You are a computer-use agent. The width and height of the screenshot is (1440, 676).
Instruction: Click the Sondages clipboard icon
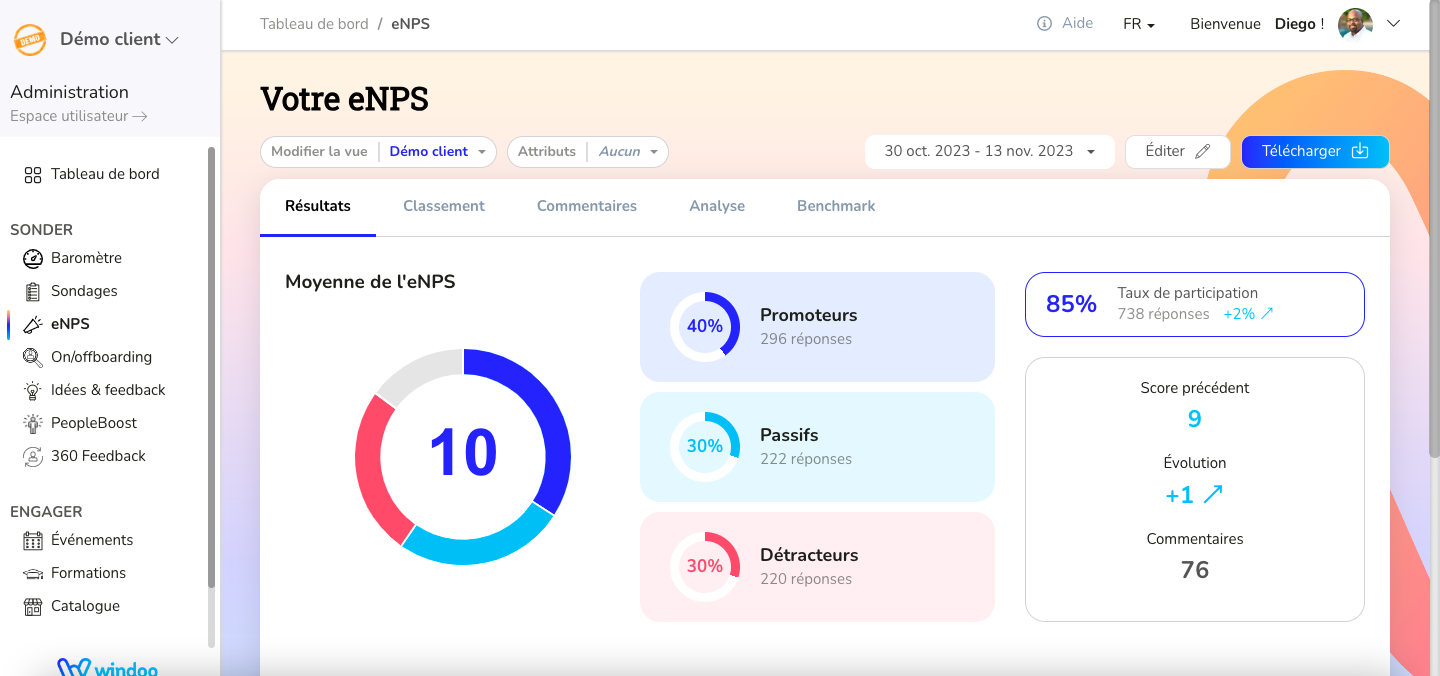click(33, 291)
